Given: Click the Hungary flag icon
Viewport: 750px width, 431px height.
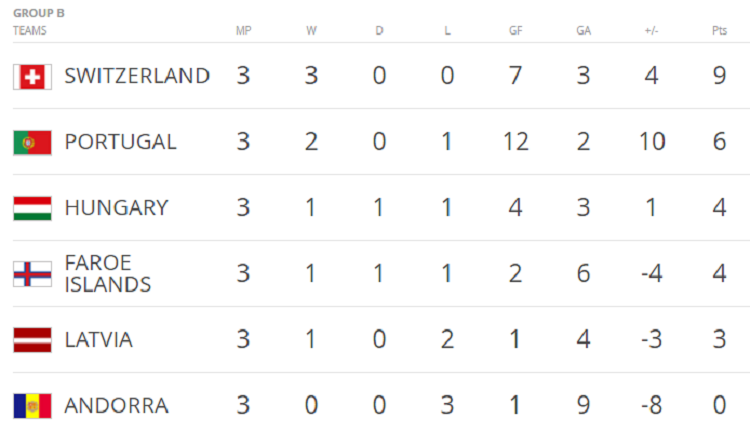Looking at the screenshot, I should (33, 209).
